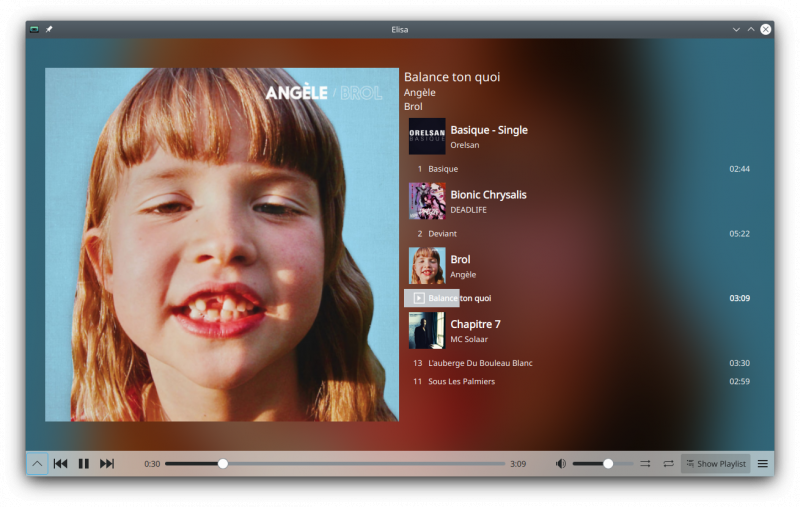Click the large Angèle Brol cover art
This screenshot has width=800, height=507.
click(222, 245)
